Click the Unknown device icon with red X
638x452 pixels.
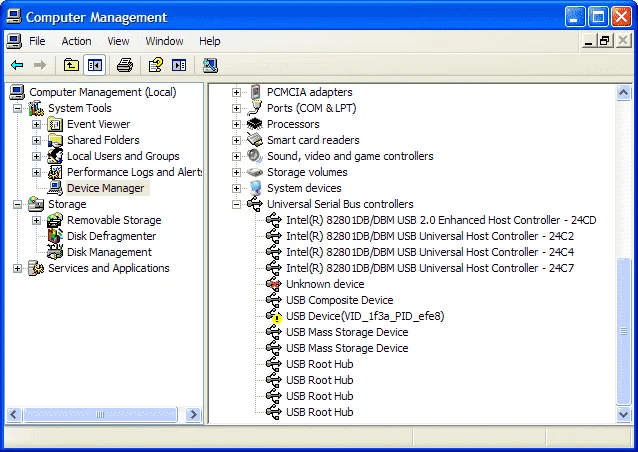coord(274,284)
